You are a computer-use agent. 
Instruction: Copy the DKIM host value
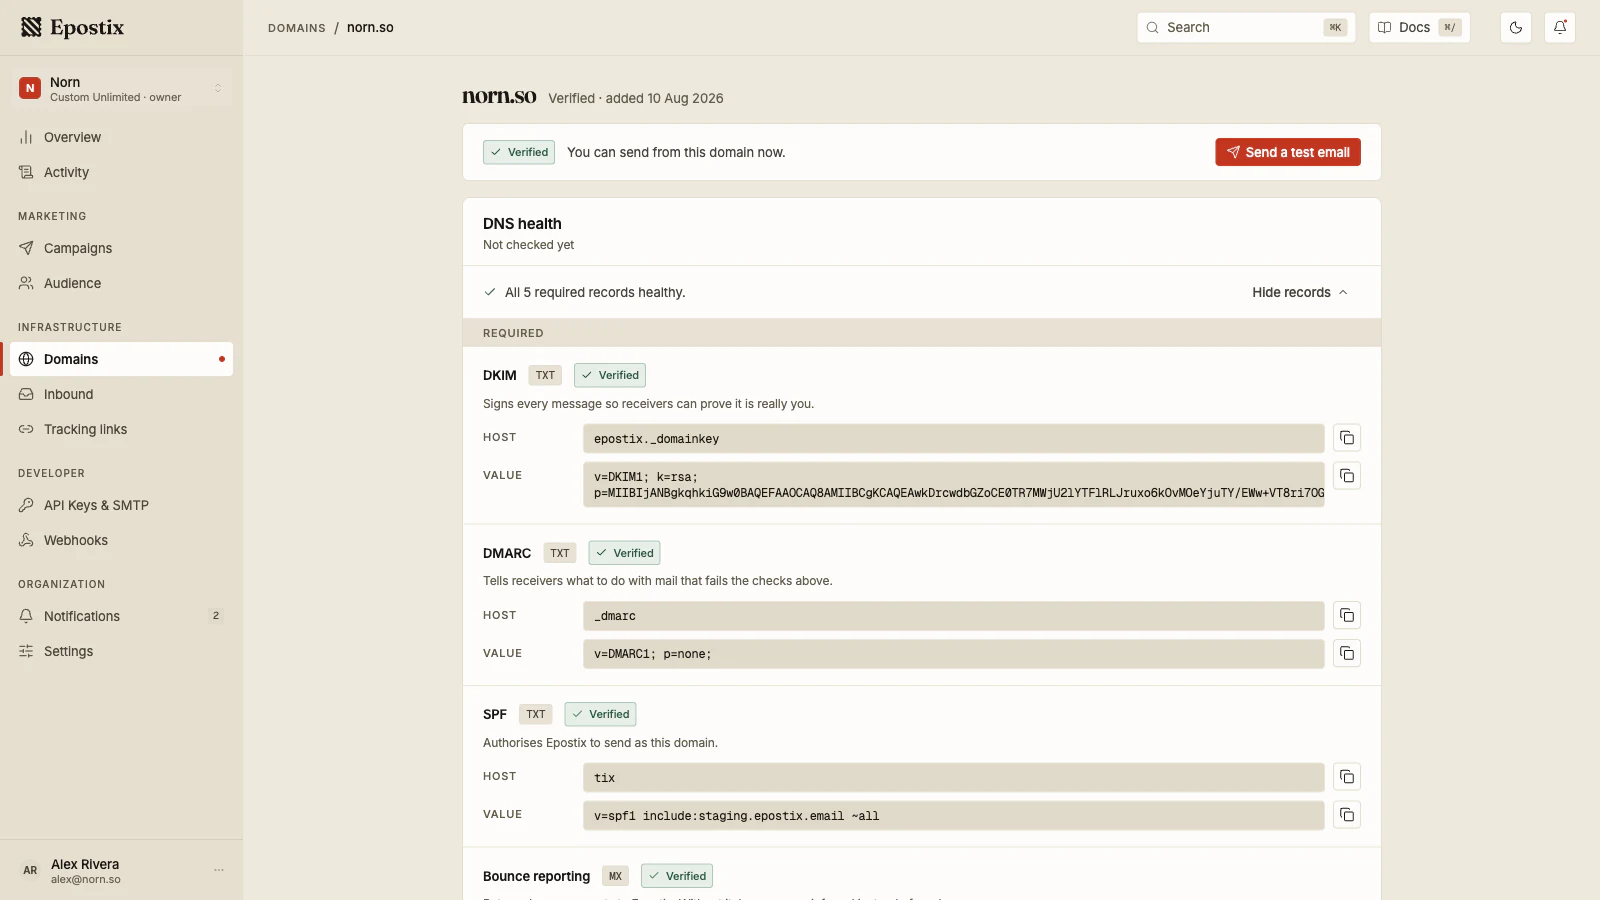(x=1347, y=438)
